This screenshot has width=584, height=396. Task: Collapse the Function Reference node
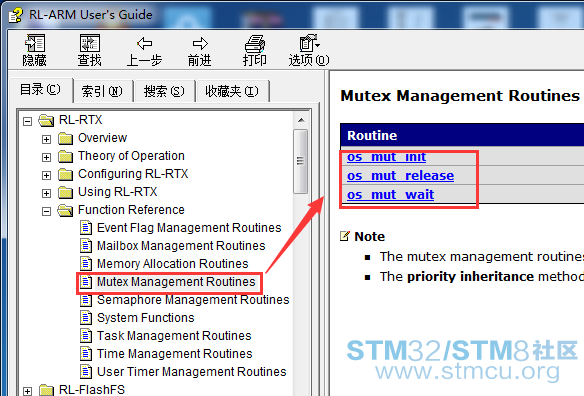[x=46, y=211]
